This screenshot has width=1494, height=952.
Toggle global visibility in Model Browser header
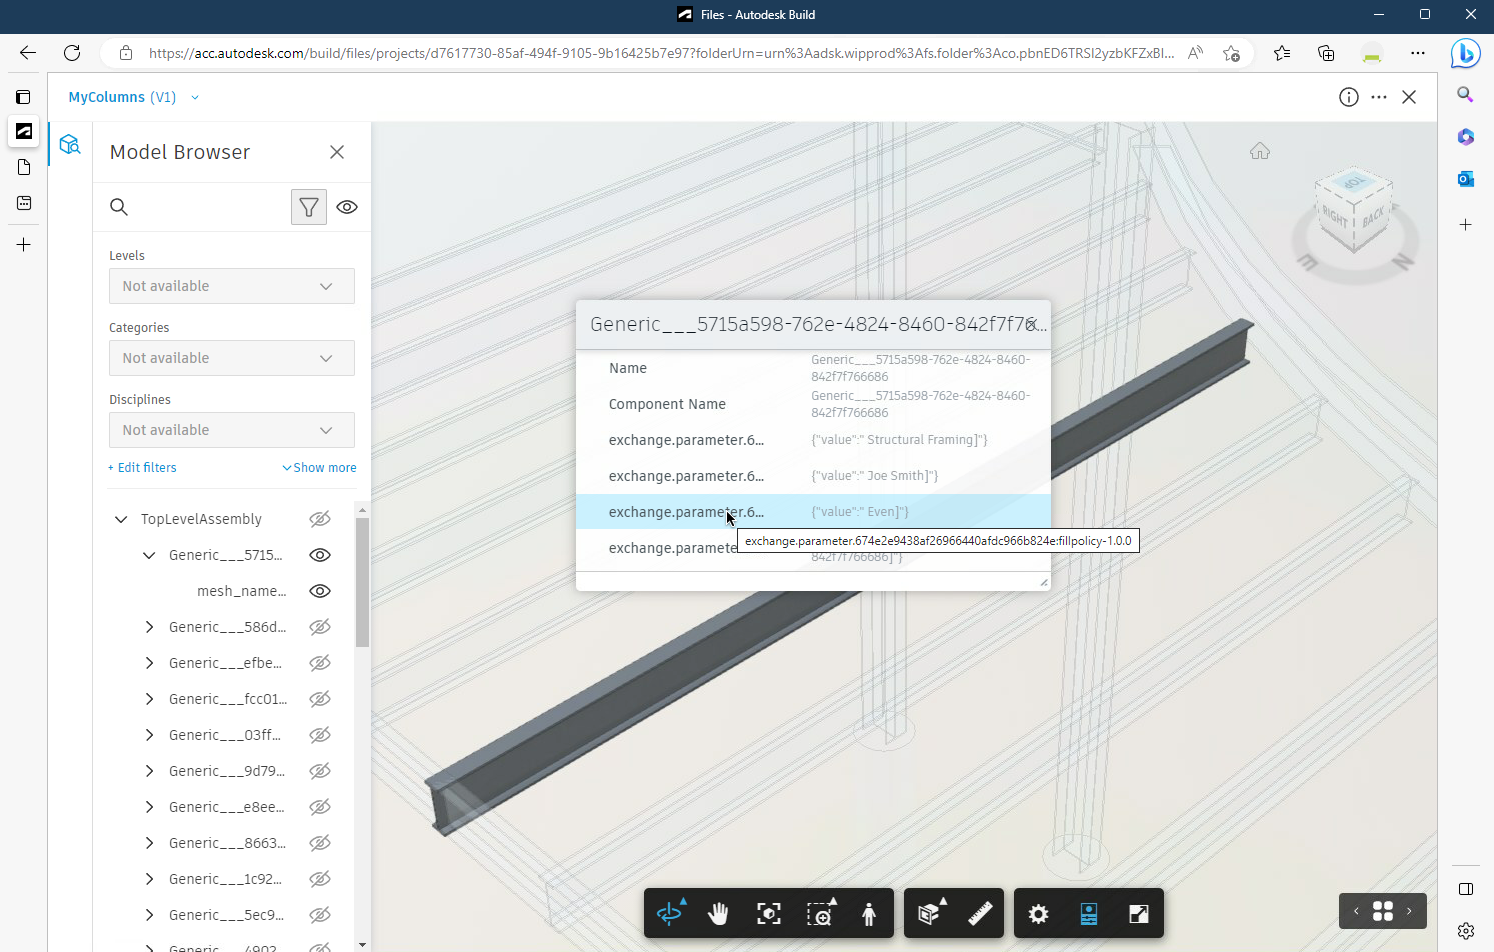pos(347,207)
